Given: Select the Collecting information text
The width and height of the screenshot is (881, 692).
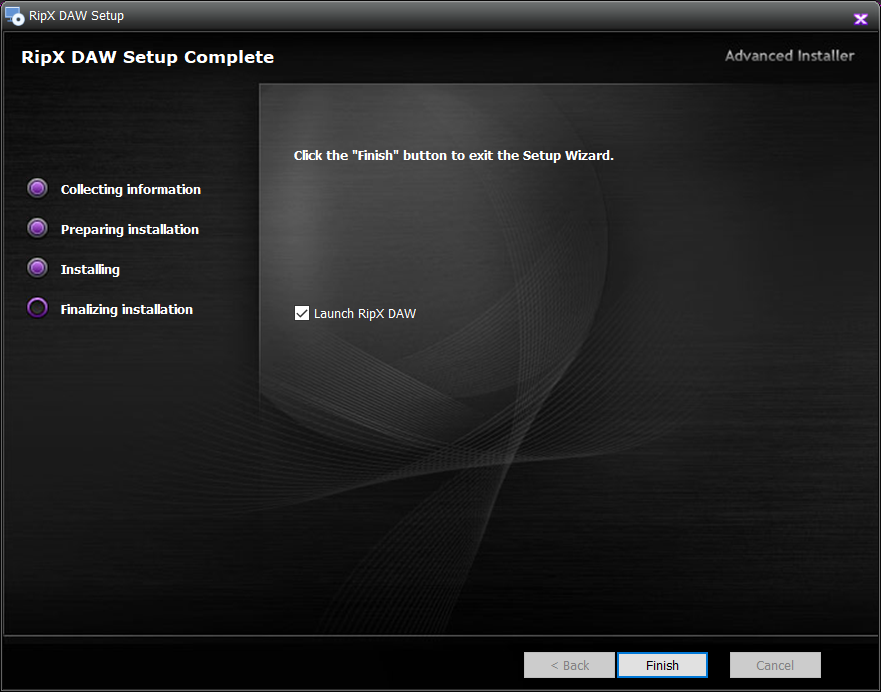Looking at the screenshot, I should point(130,189).
